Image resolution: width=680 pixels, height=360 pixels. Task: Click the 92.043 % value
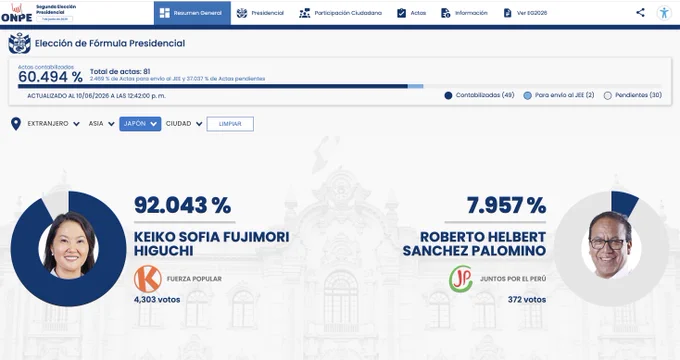click(182, 205)
